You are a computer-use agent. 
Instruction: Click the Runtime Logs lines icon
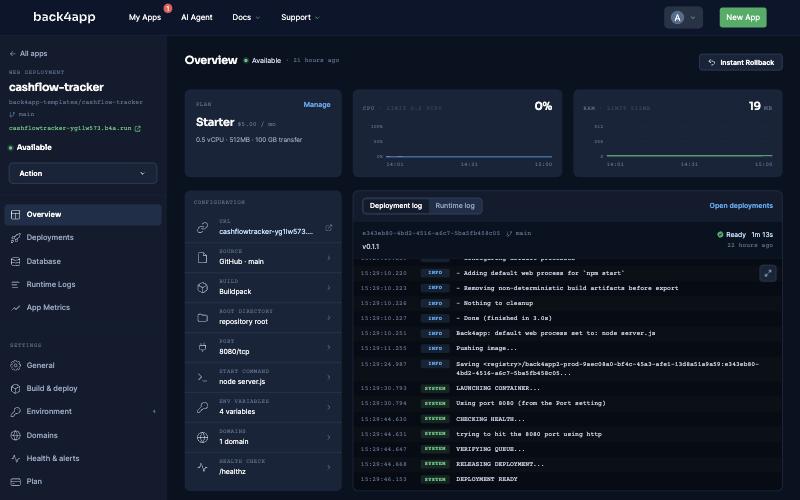click(x=15, y=285)
